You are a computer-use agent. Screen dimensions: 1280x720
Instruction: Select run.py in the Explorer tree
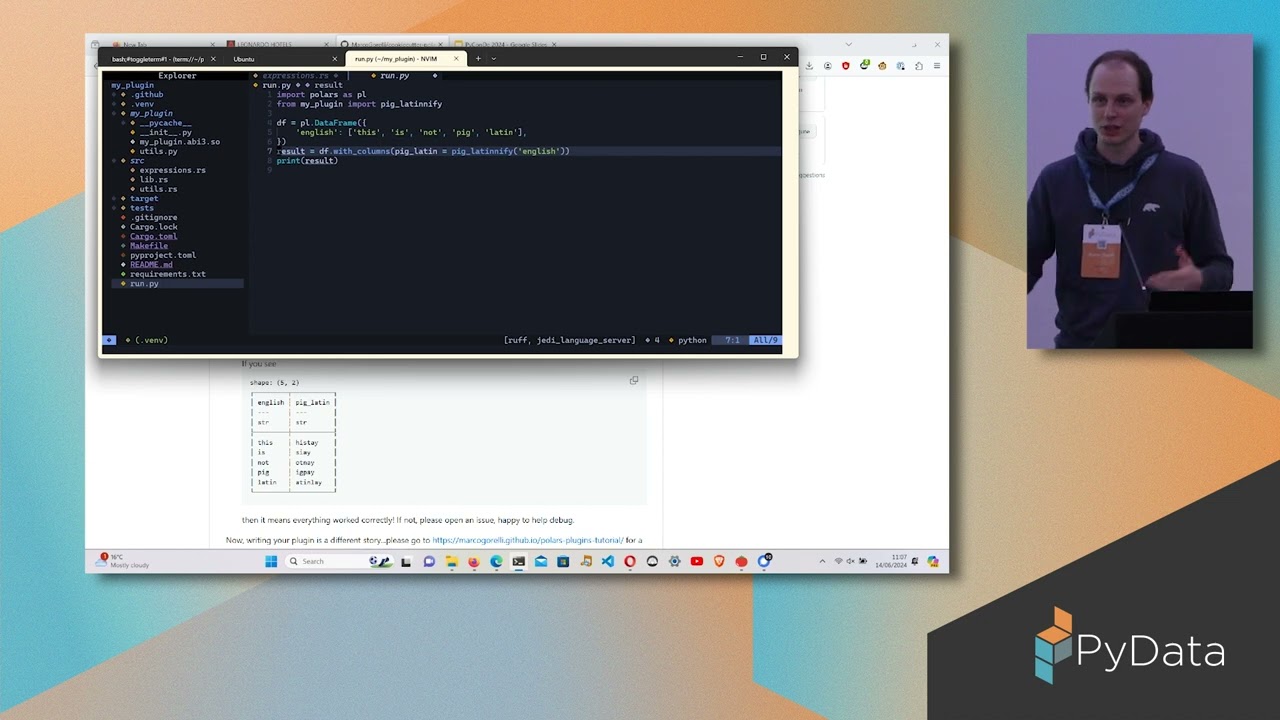pos(143,284)
